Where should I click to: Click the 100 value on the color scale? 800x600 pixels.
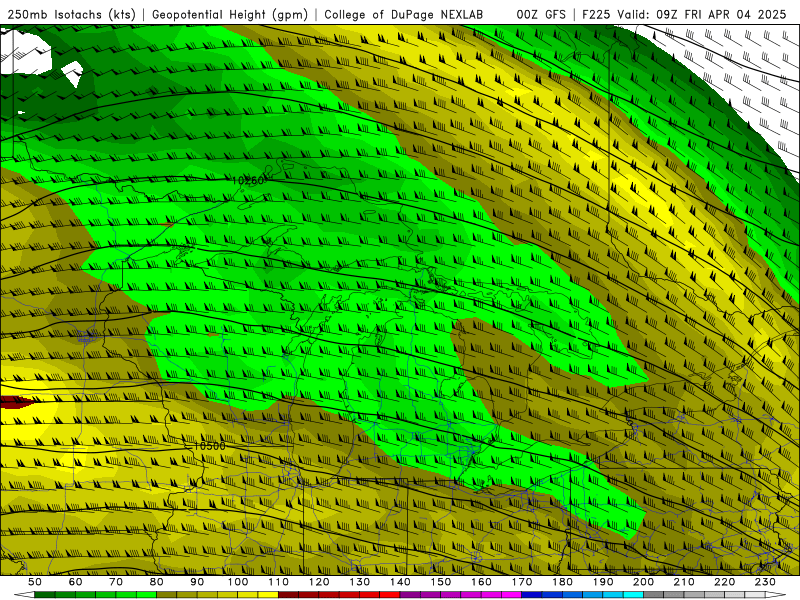pos(238,582)
